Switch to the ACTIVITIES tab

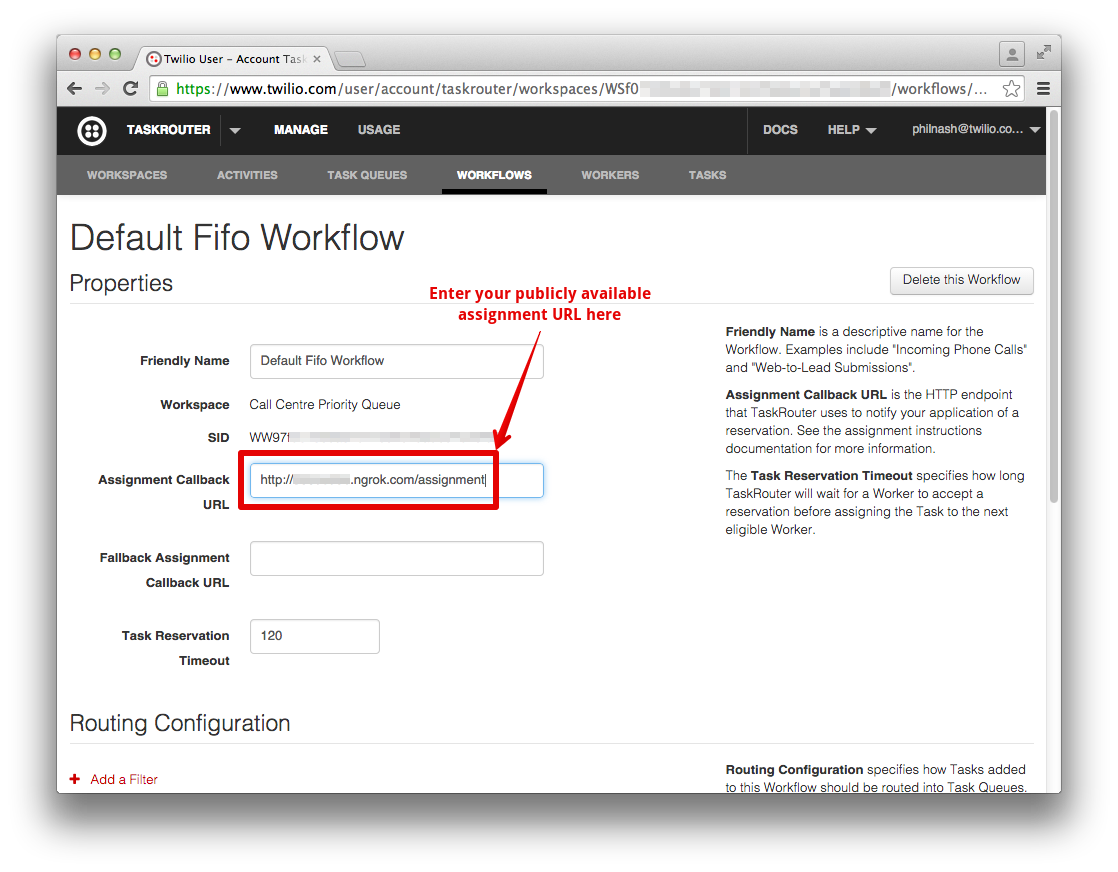tap(247, 175)
